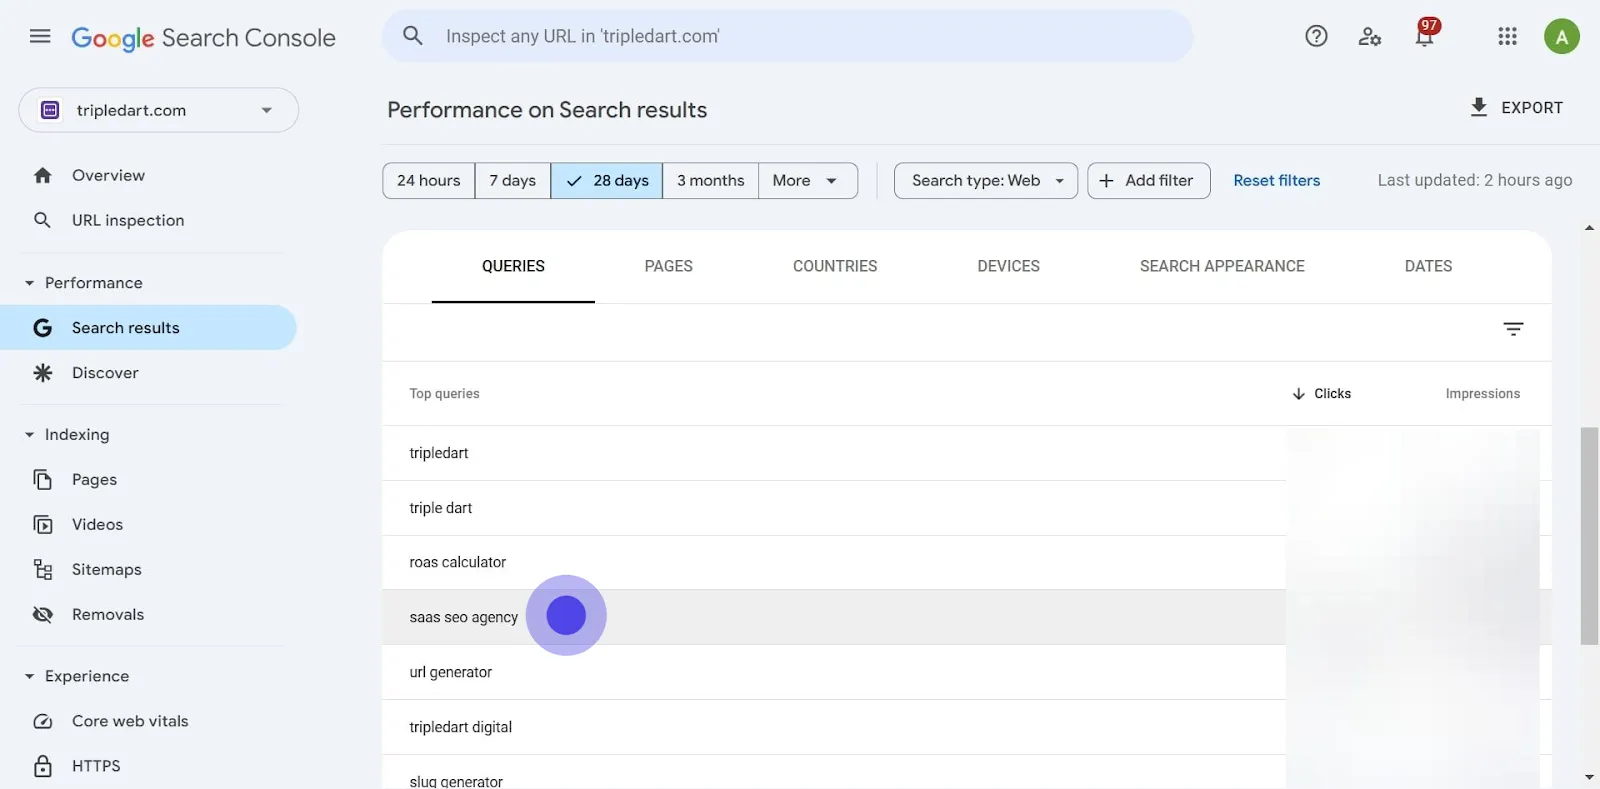Switch to the Search Appearance tab

pos(1222,266)
